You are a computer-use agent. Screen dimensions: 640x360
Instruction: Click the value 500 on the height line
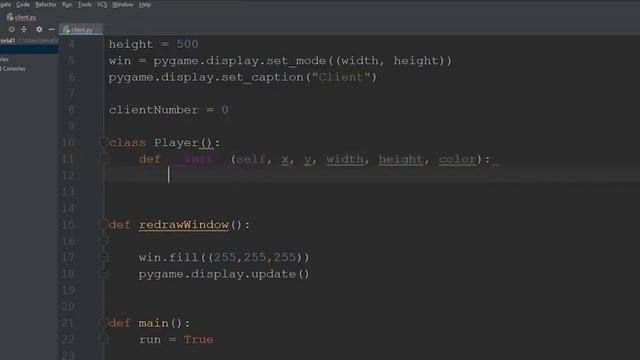click(187, 44)
